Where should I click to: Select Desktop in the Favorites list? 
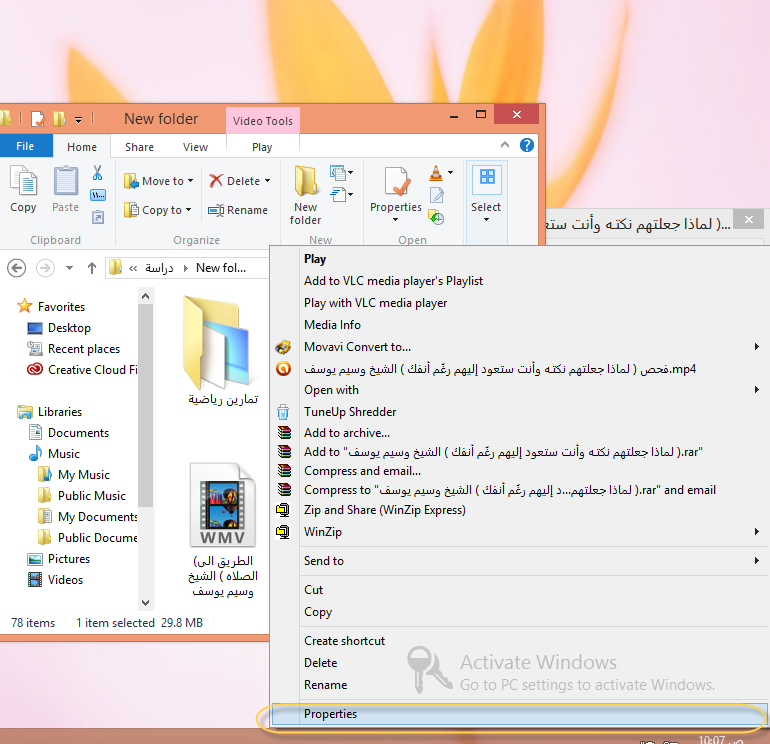(69, 328)
